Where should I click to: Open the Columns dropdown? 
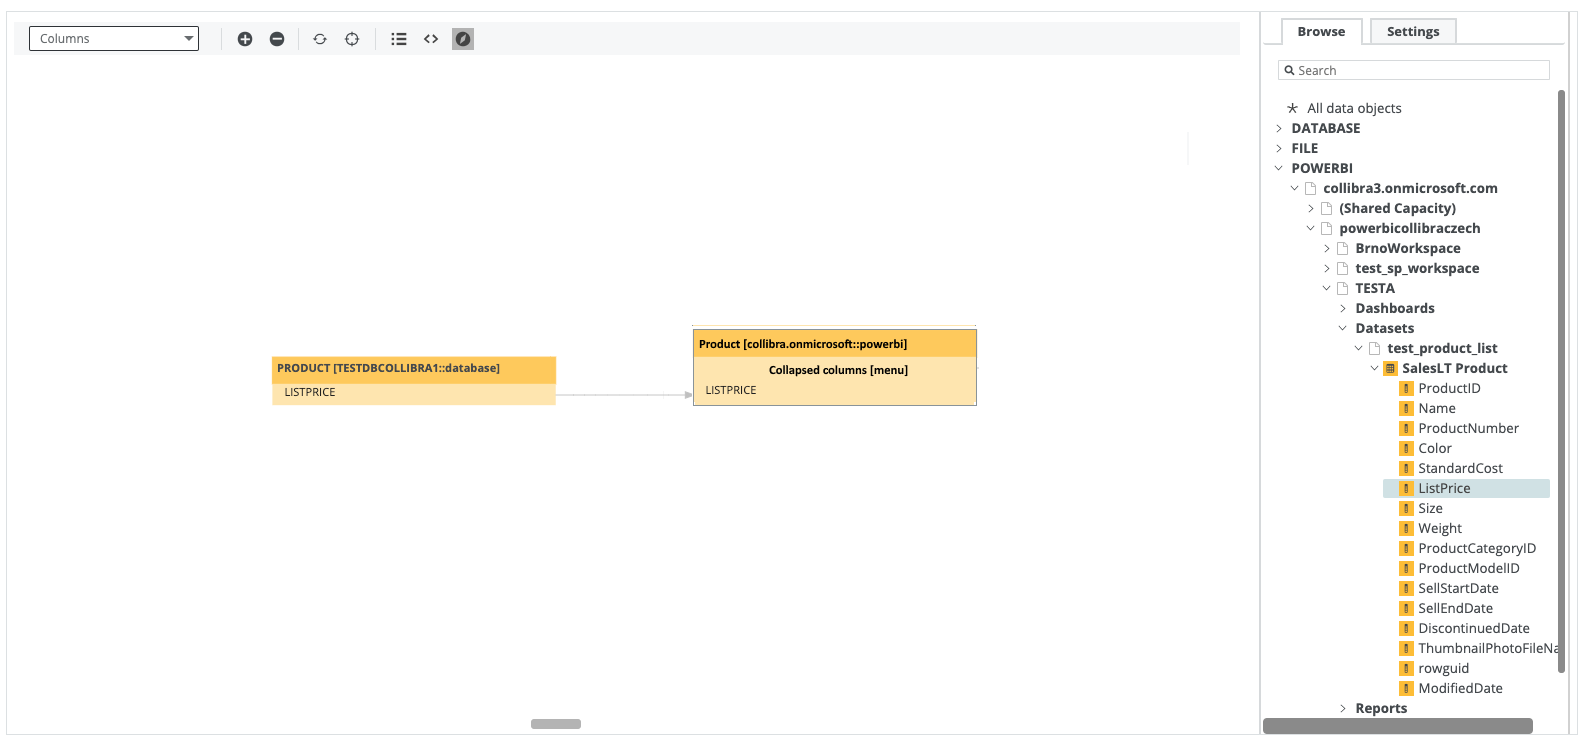[114, 39]
